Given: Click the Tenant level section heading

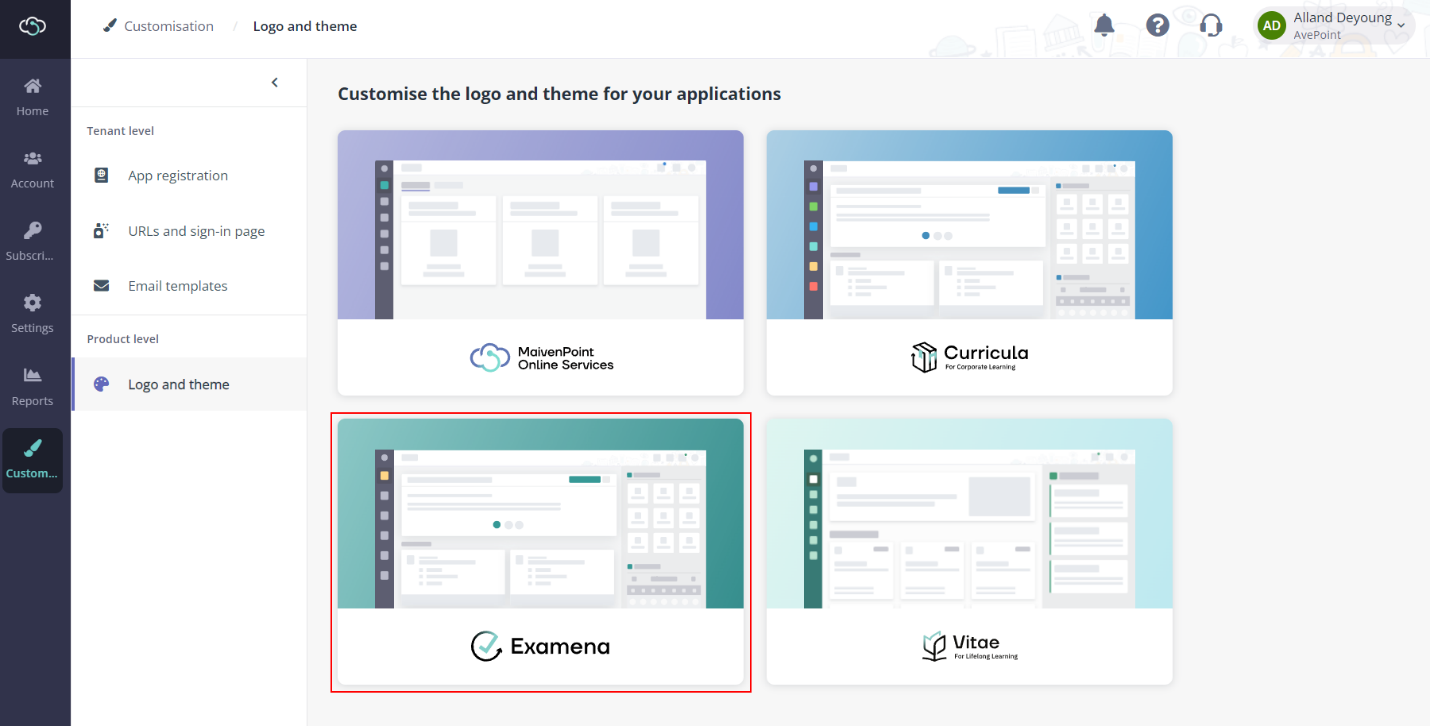Looking at the screenshot, I should coord(120,131).
